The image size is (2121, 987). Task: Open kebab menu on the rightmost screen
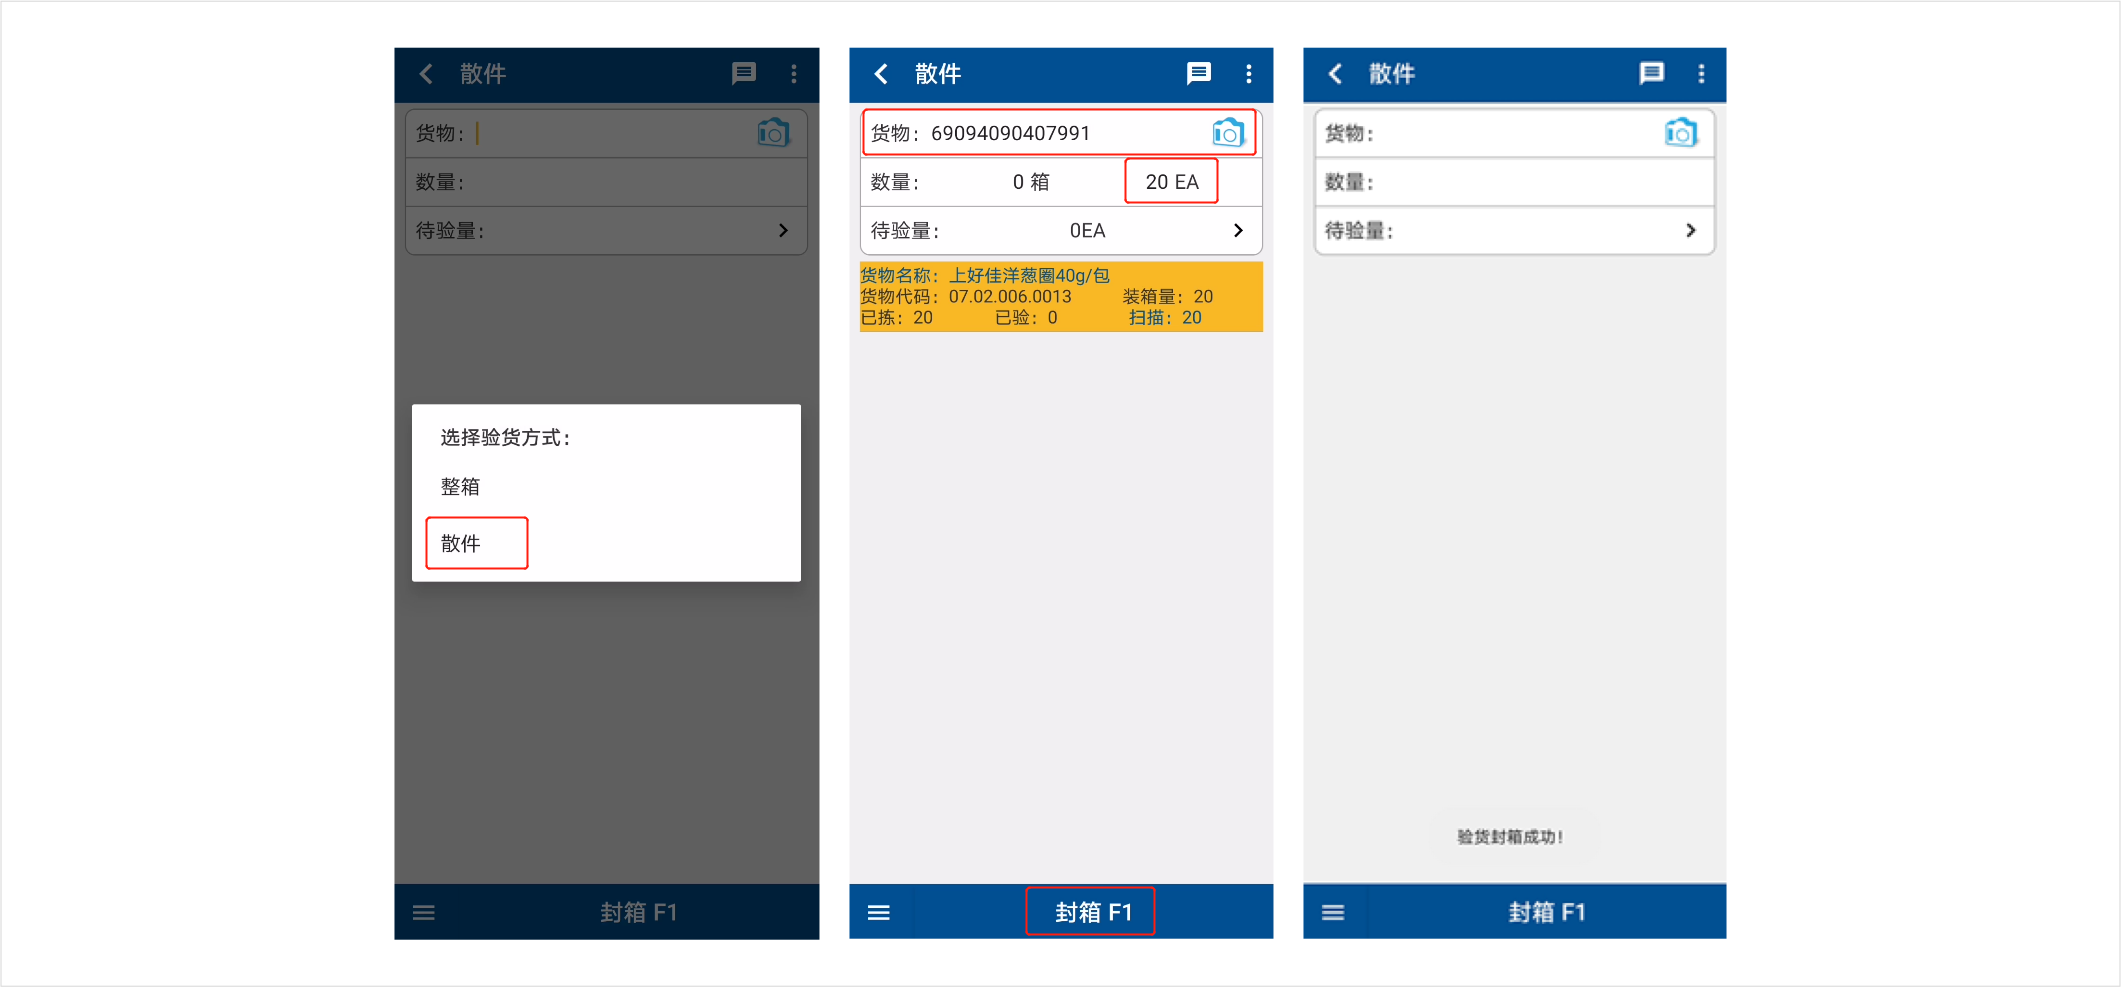coord(1701,74)
